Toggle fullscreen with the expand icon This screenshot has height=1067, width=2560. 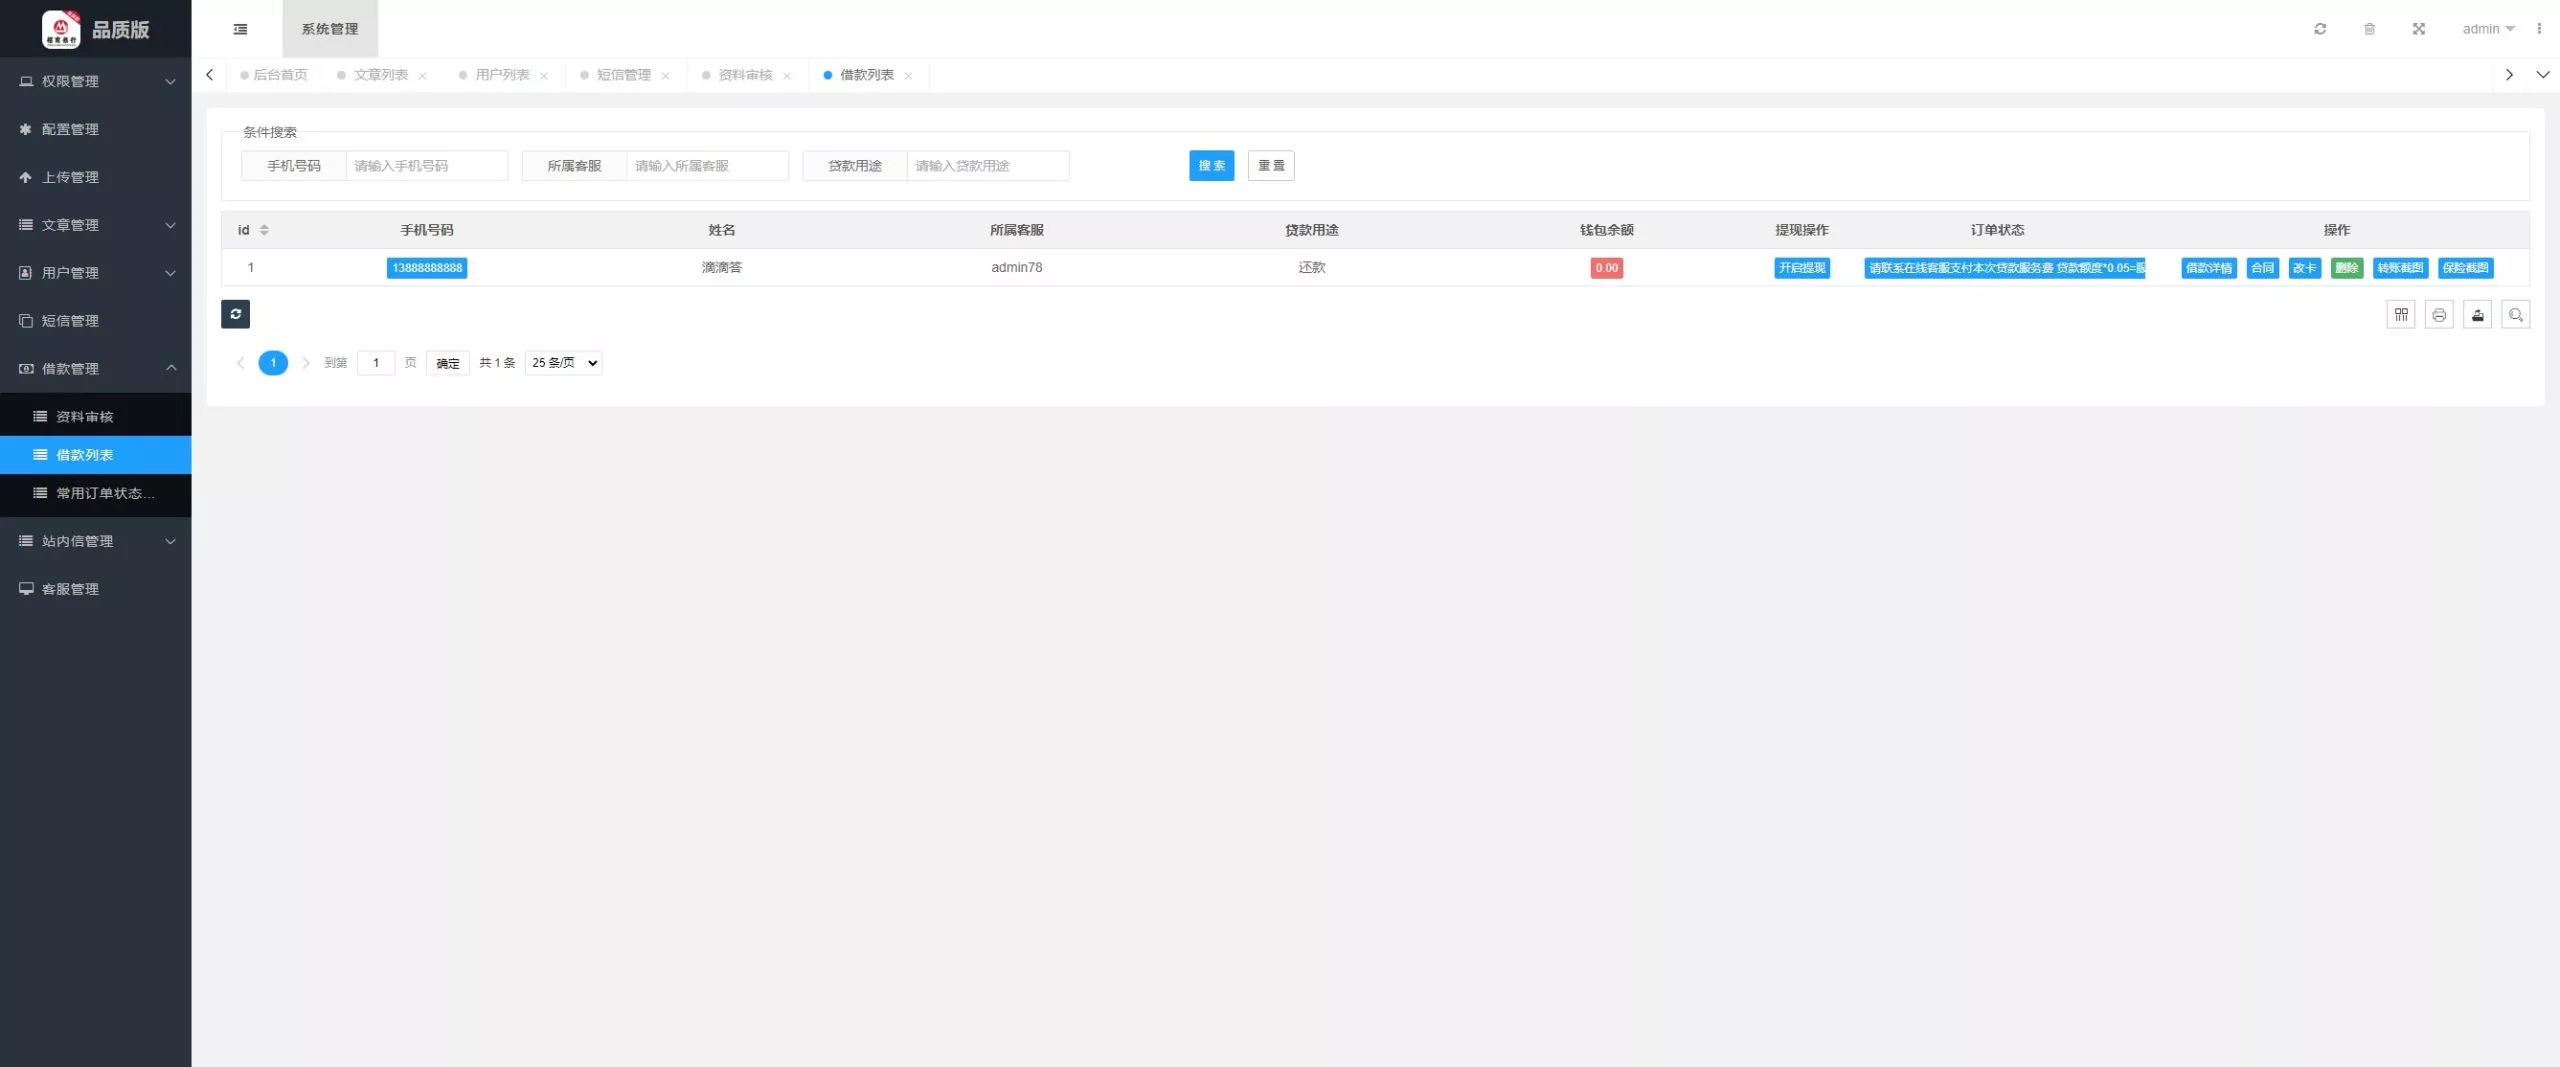[x=2419, y=29]
